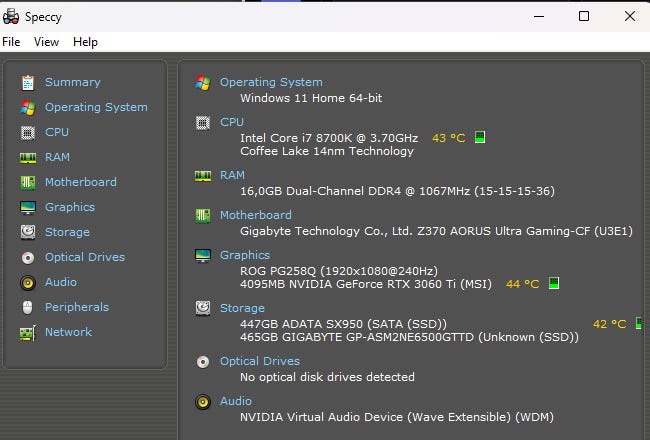Click the Summary clipboard icon in sidebar
This screenshot has width=650, height=440.
point(28,82)
